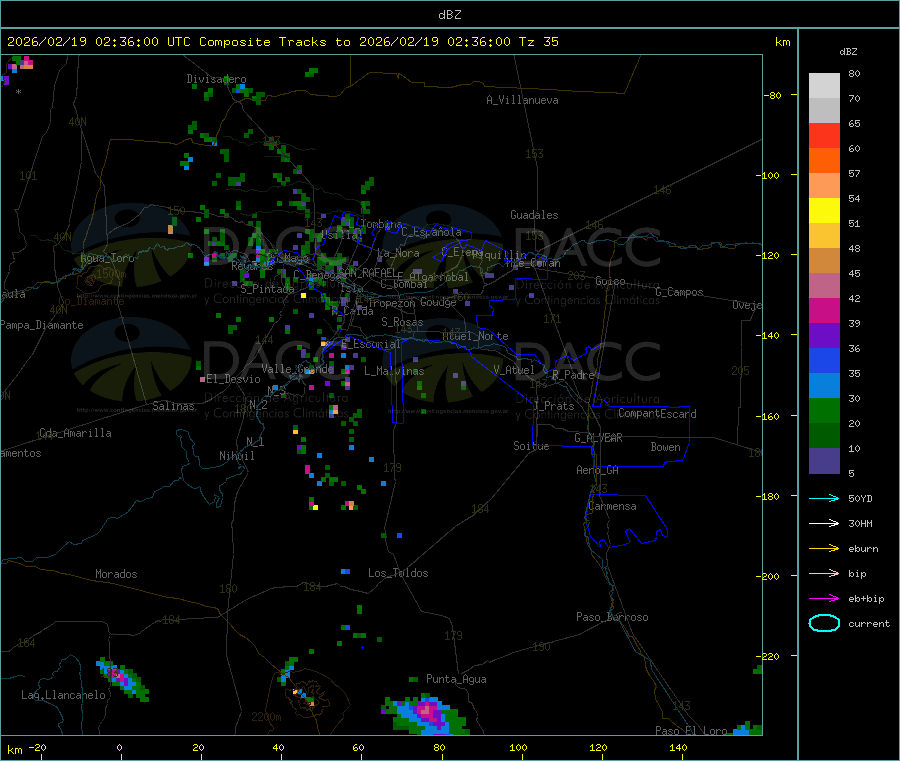
Task: Click the Guadales map label
Action: (x=534, y=215)
